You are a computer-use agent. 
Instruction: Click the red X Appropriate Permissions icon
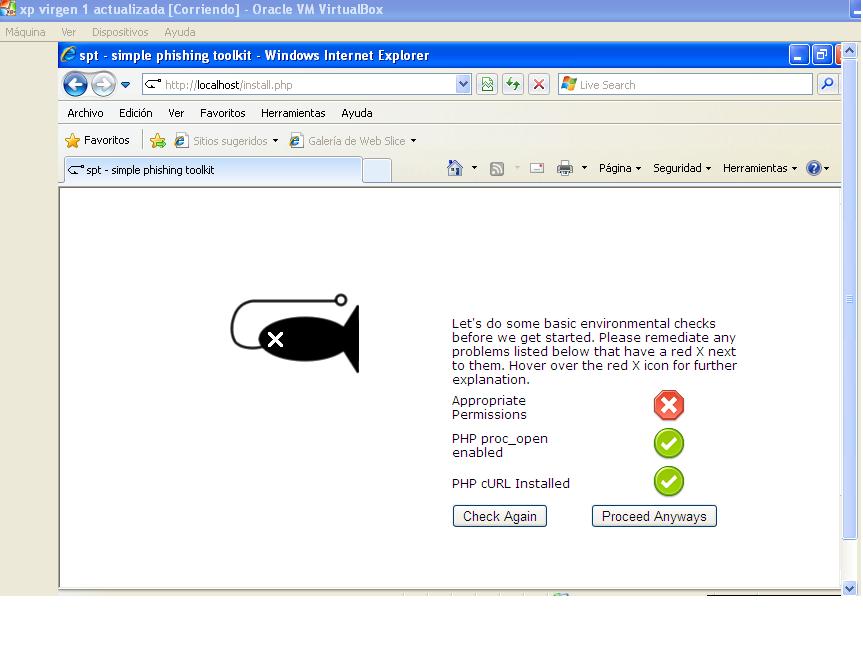[668, 405]
